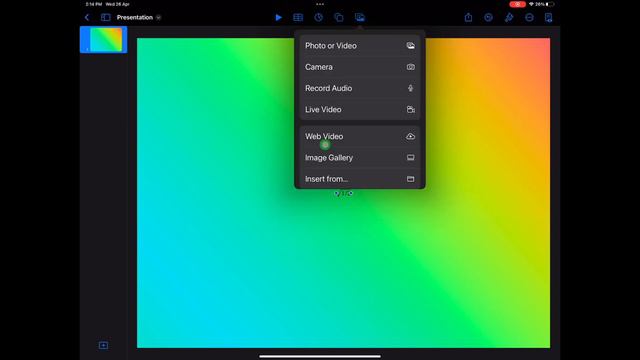Select Camera from insert menu

[360, 67]
